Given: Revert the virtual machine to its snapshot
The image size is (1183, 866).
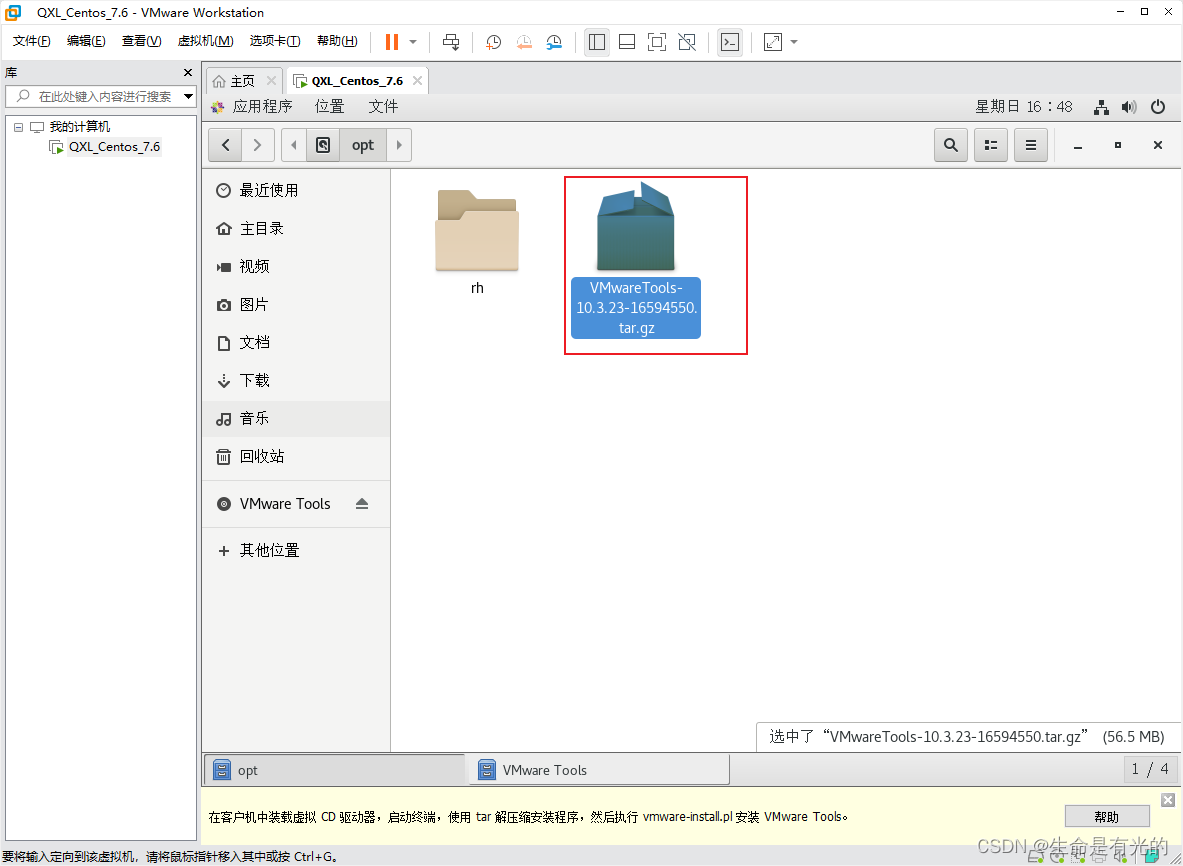Looking at the screenshot, I should (x=524, y=41).
